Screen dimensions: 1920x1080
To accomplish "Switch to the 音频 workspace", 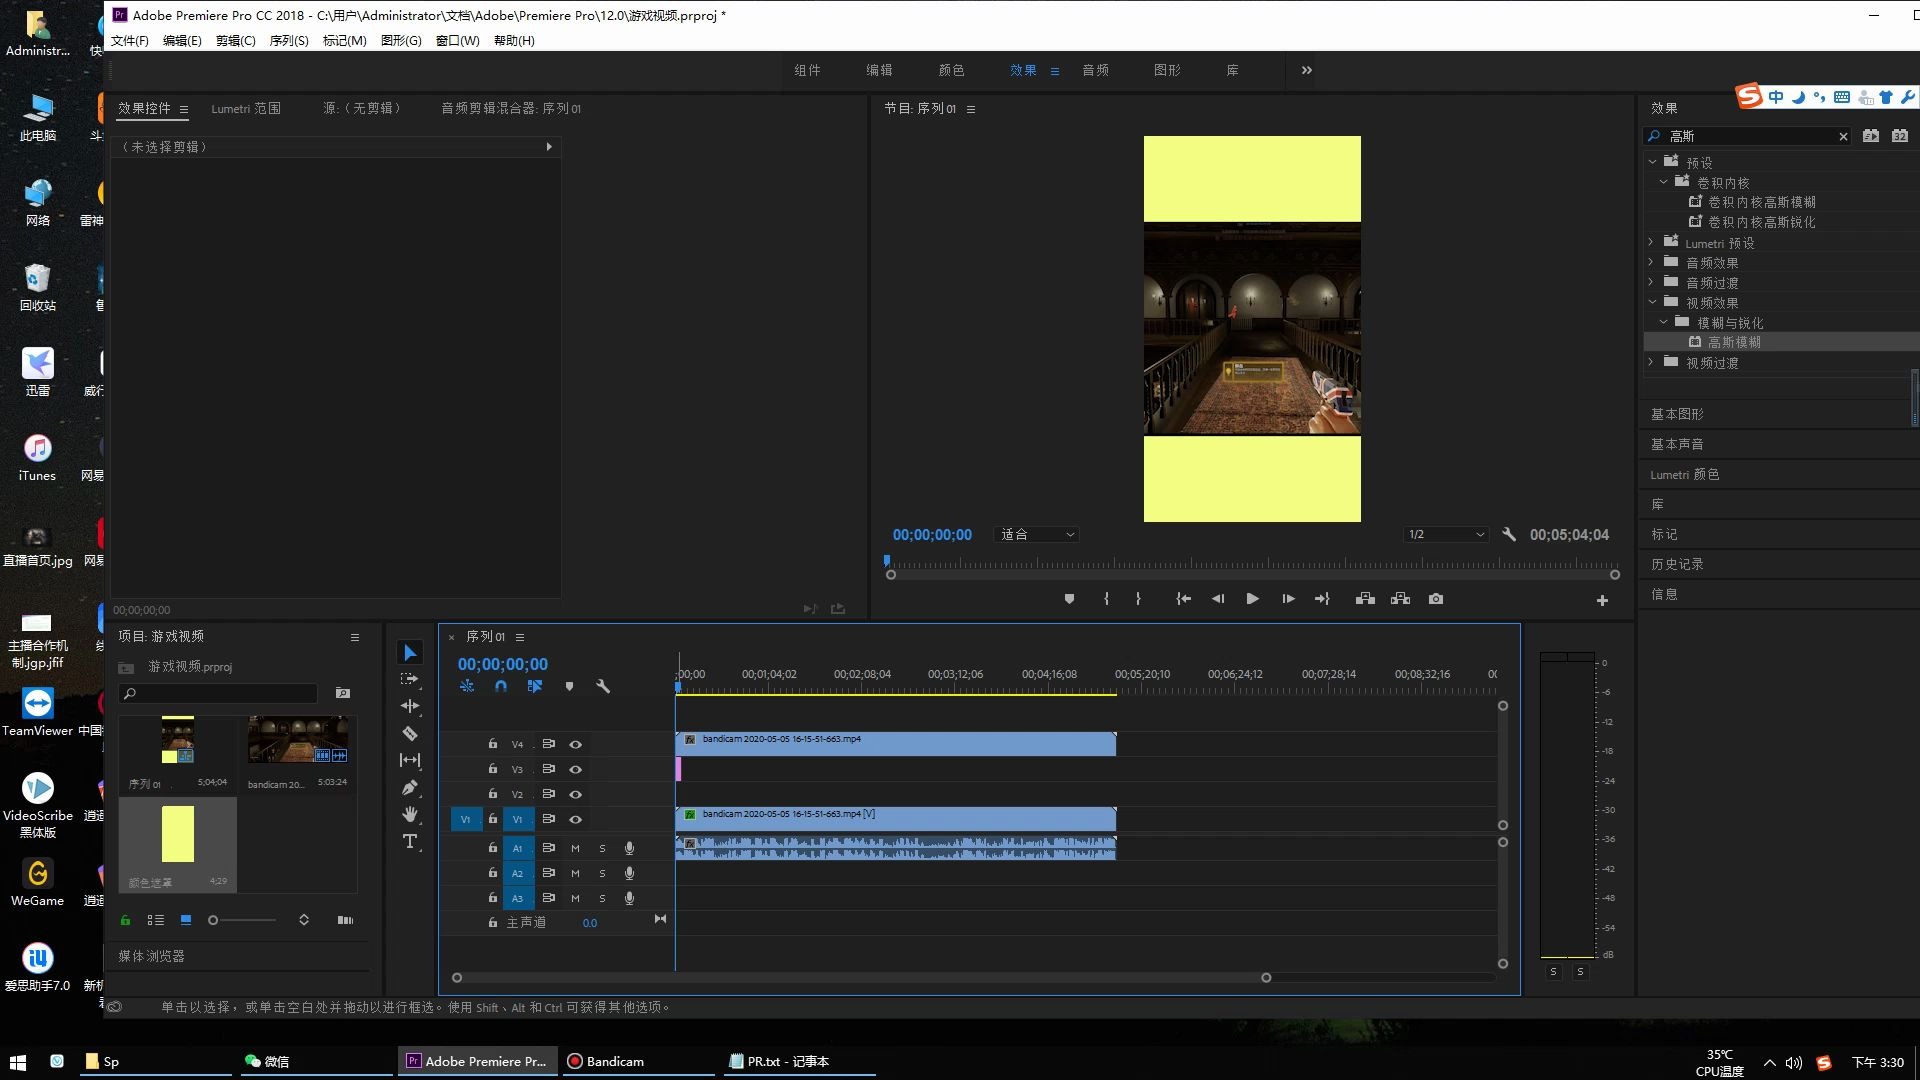I will click(1095, 70).
